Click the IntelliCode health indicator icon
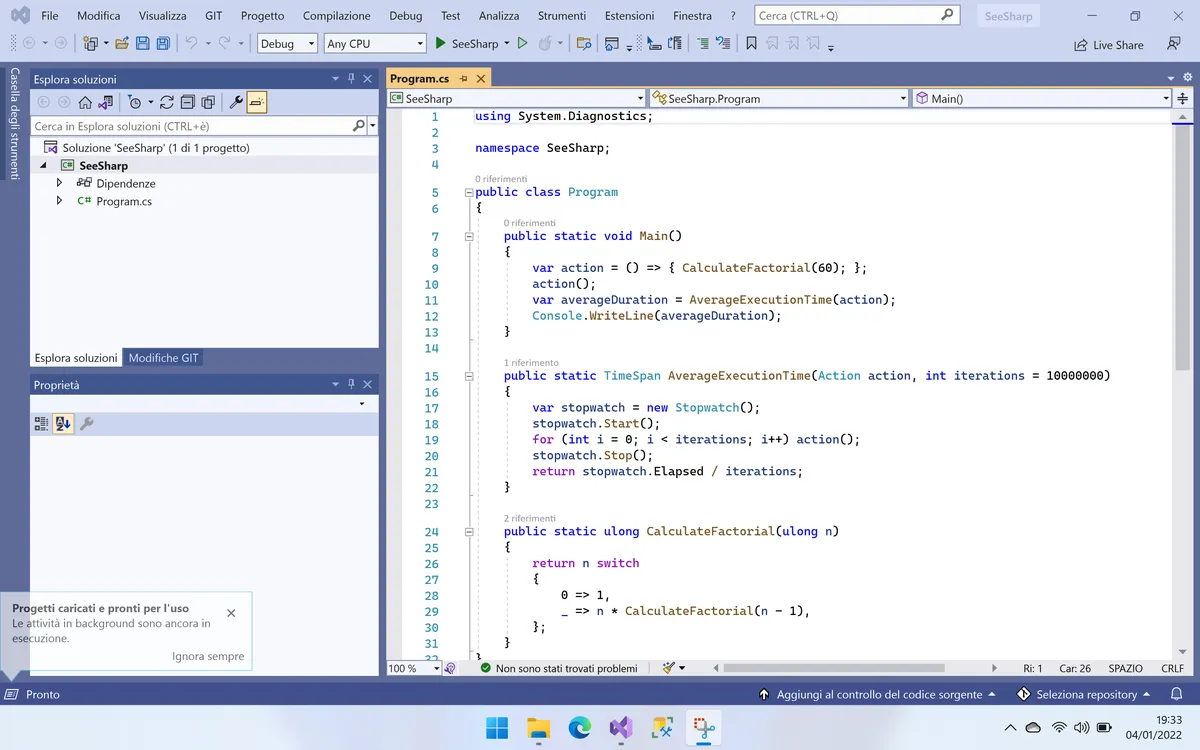The width and height of the screenshot is (1200, 750). click(x=450, y=668)
